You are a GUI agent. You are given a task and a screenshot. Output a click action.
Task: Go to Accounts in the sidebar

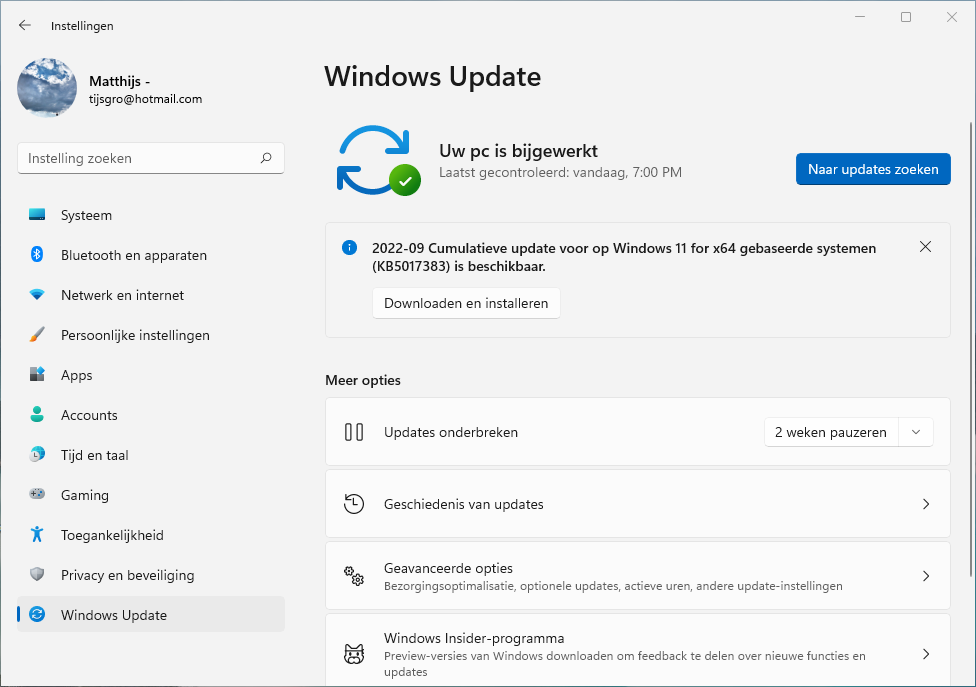tap(89, 415)
